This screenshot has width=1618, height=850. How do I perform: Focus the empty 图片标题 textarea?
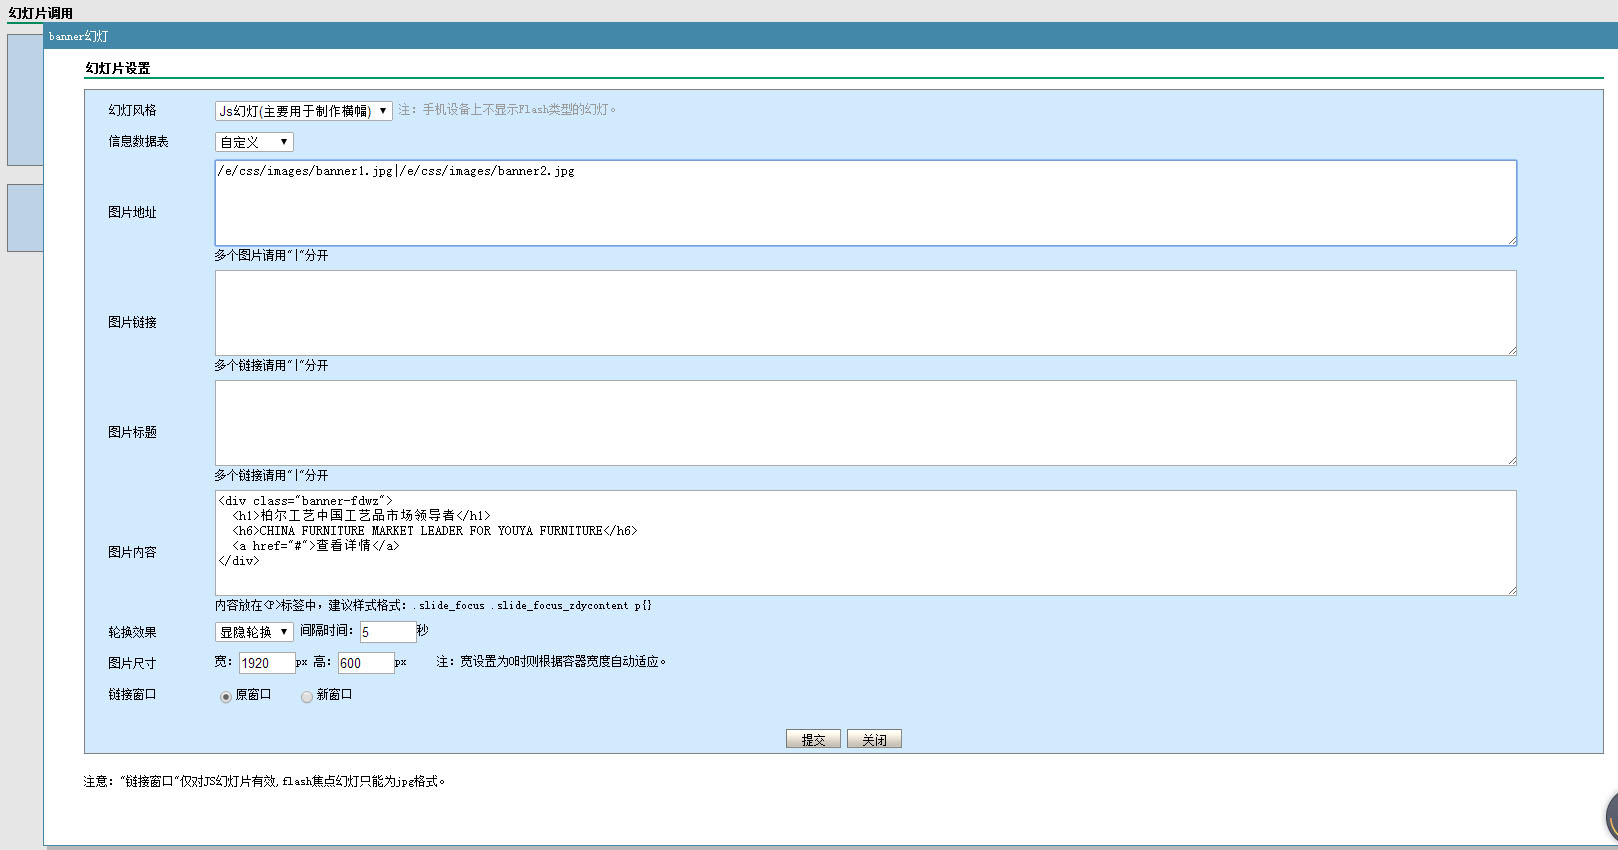[865, 423]
